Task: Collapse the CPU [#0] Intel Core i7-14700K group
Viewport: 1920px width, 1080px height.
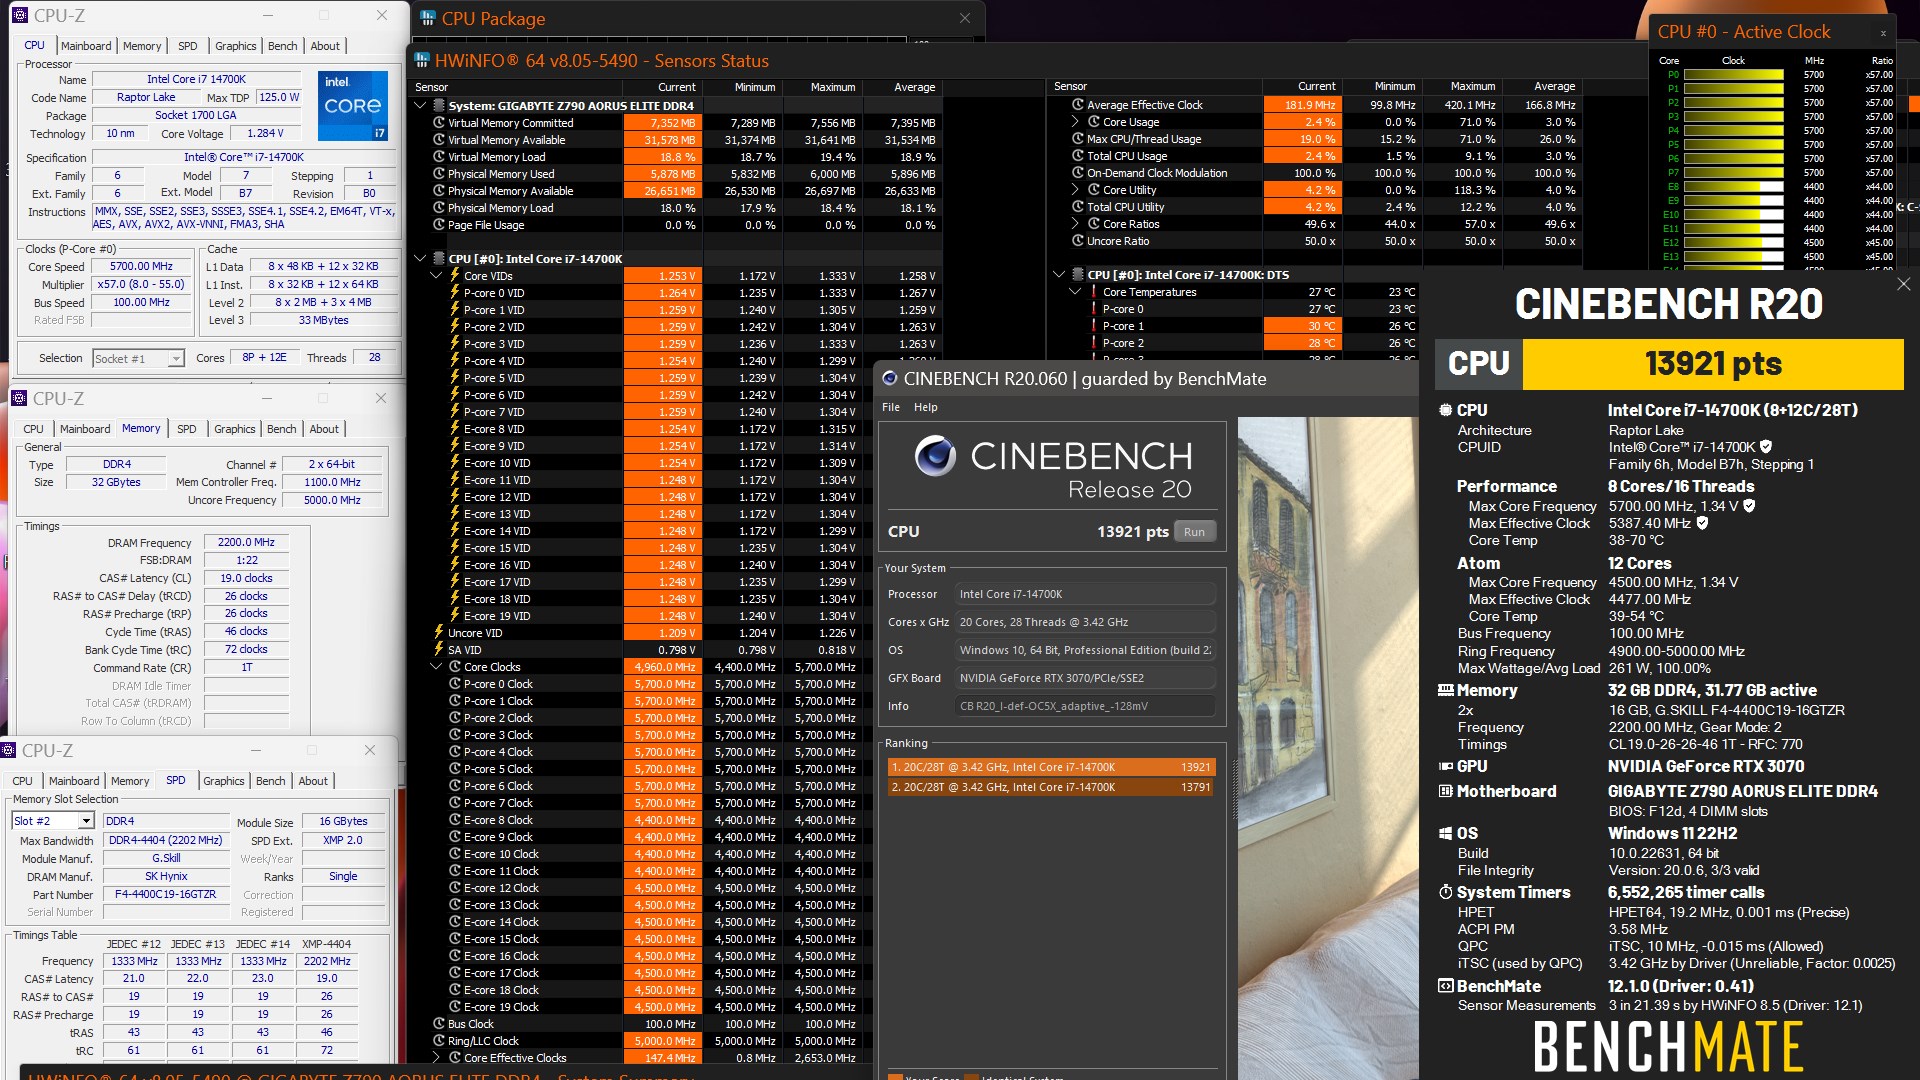Action: [x=420, y=258]
